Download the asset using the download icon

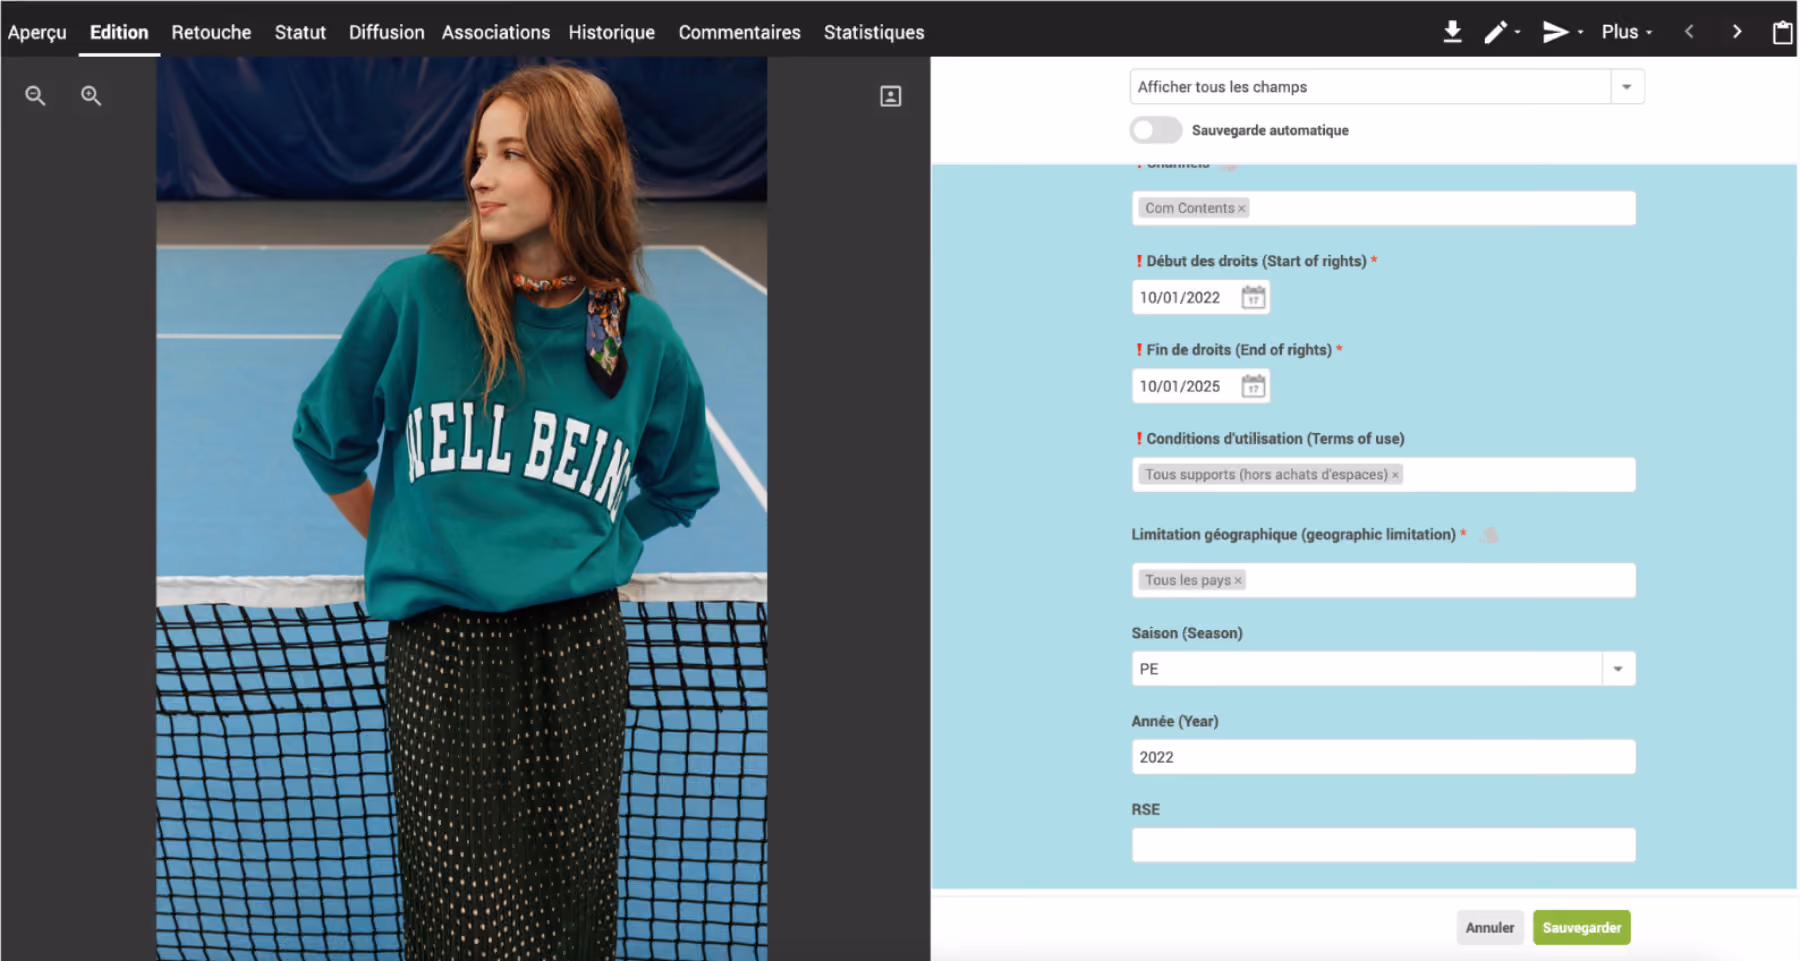click(1452, 32)
